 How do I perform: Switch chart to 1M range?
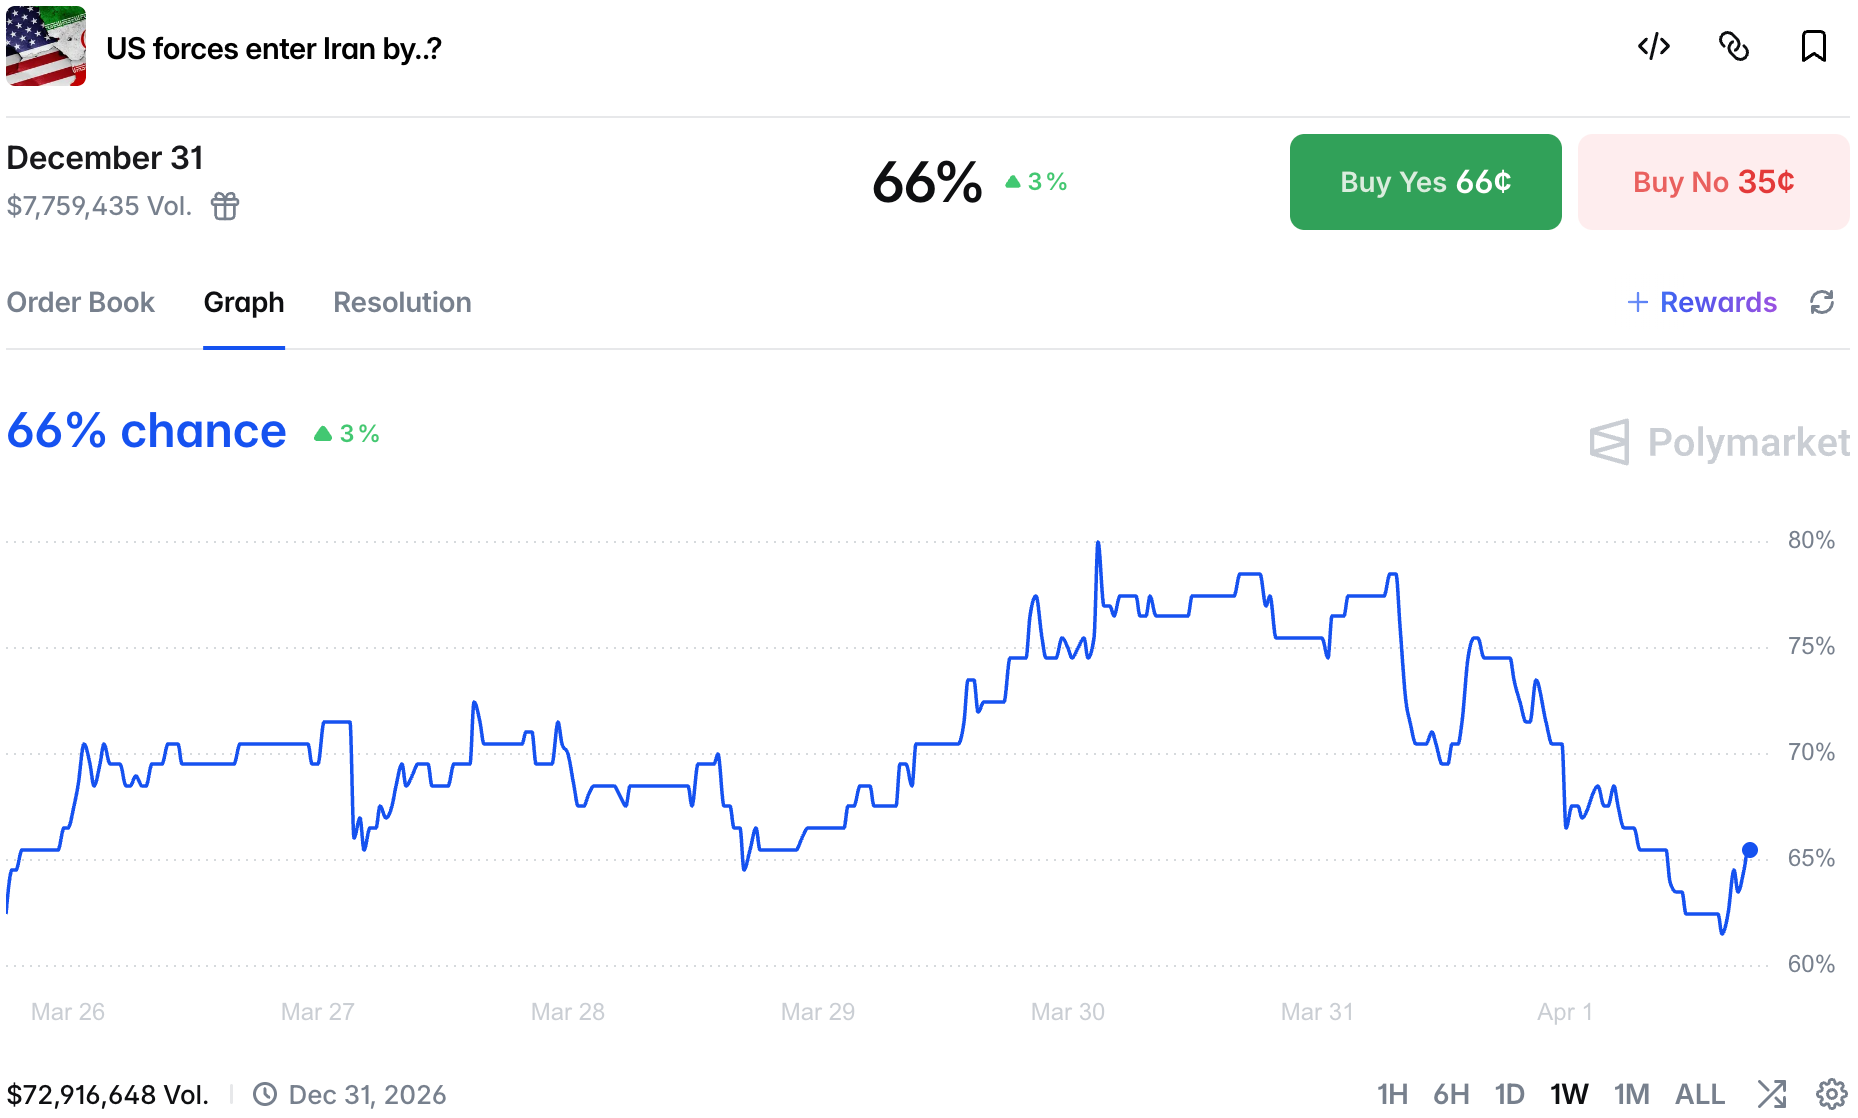[1631, 1094]
